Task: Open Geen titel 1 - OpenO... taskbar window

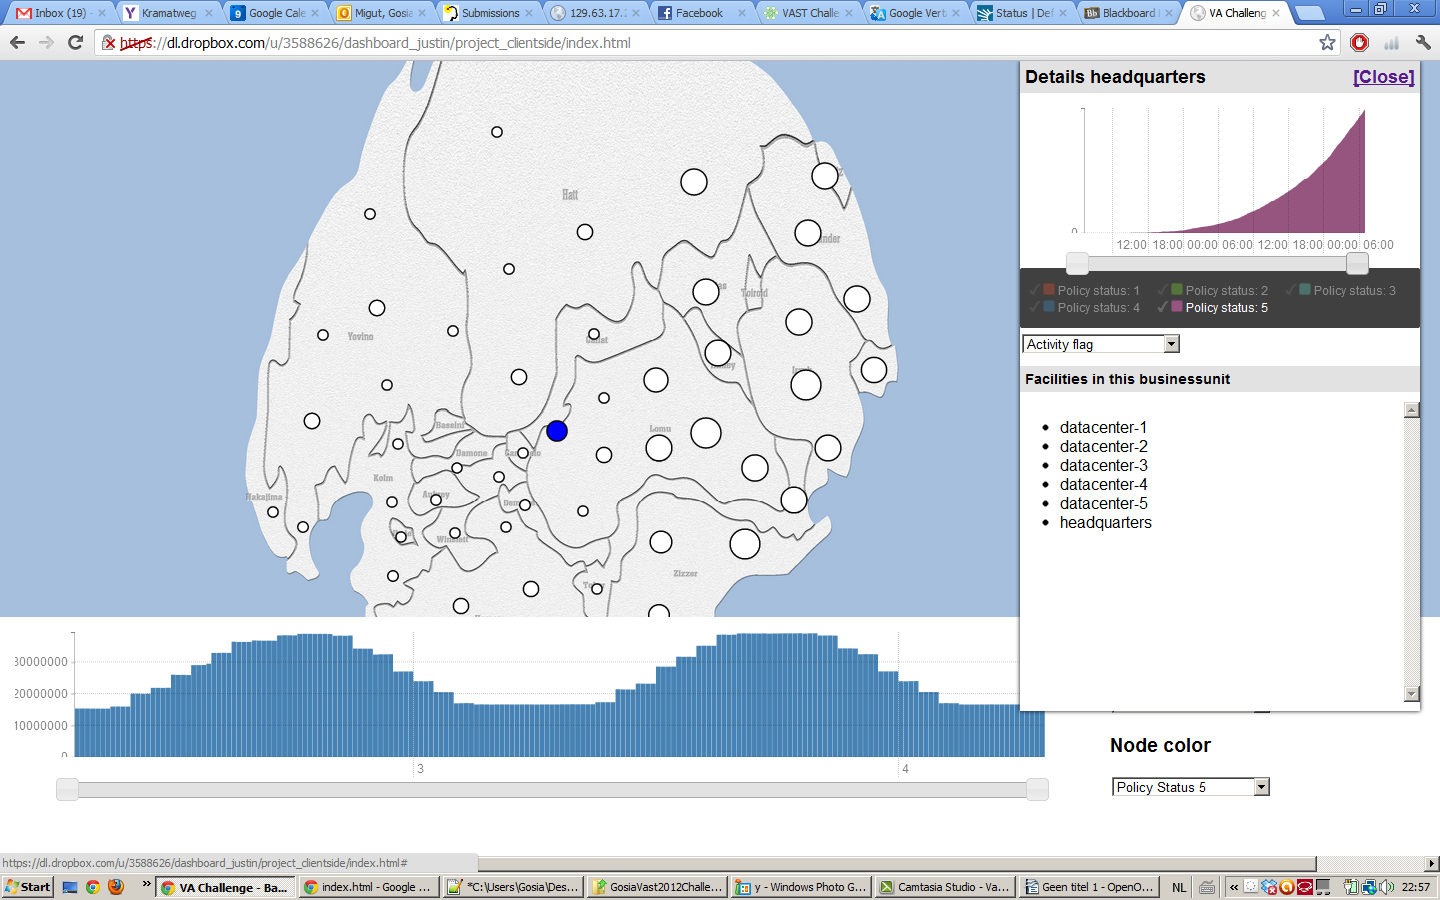Action: tap(1089, 887)
